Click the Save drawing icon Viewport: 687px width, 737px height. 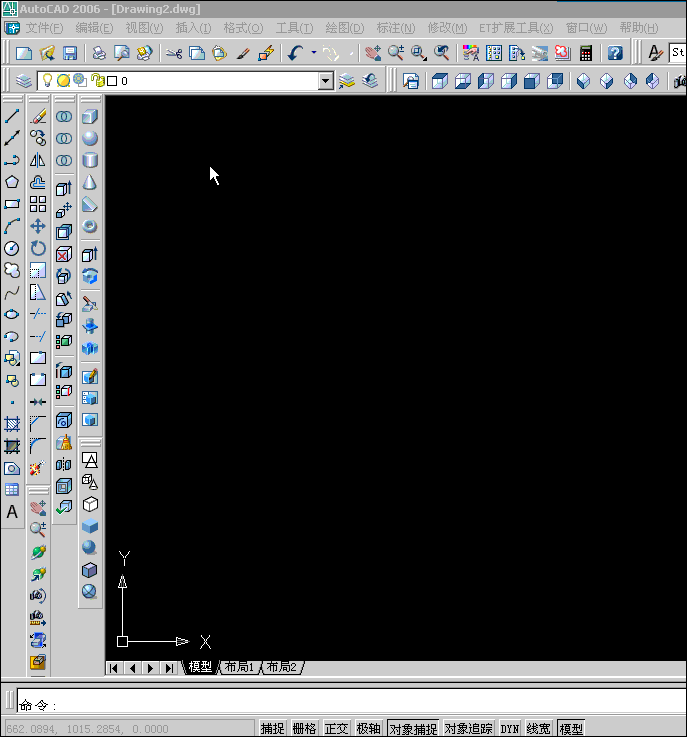(70, 53)
